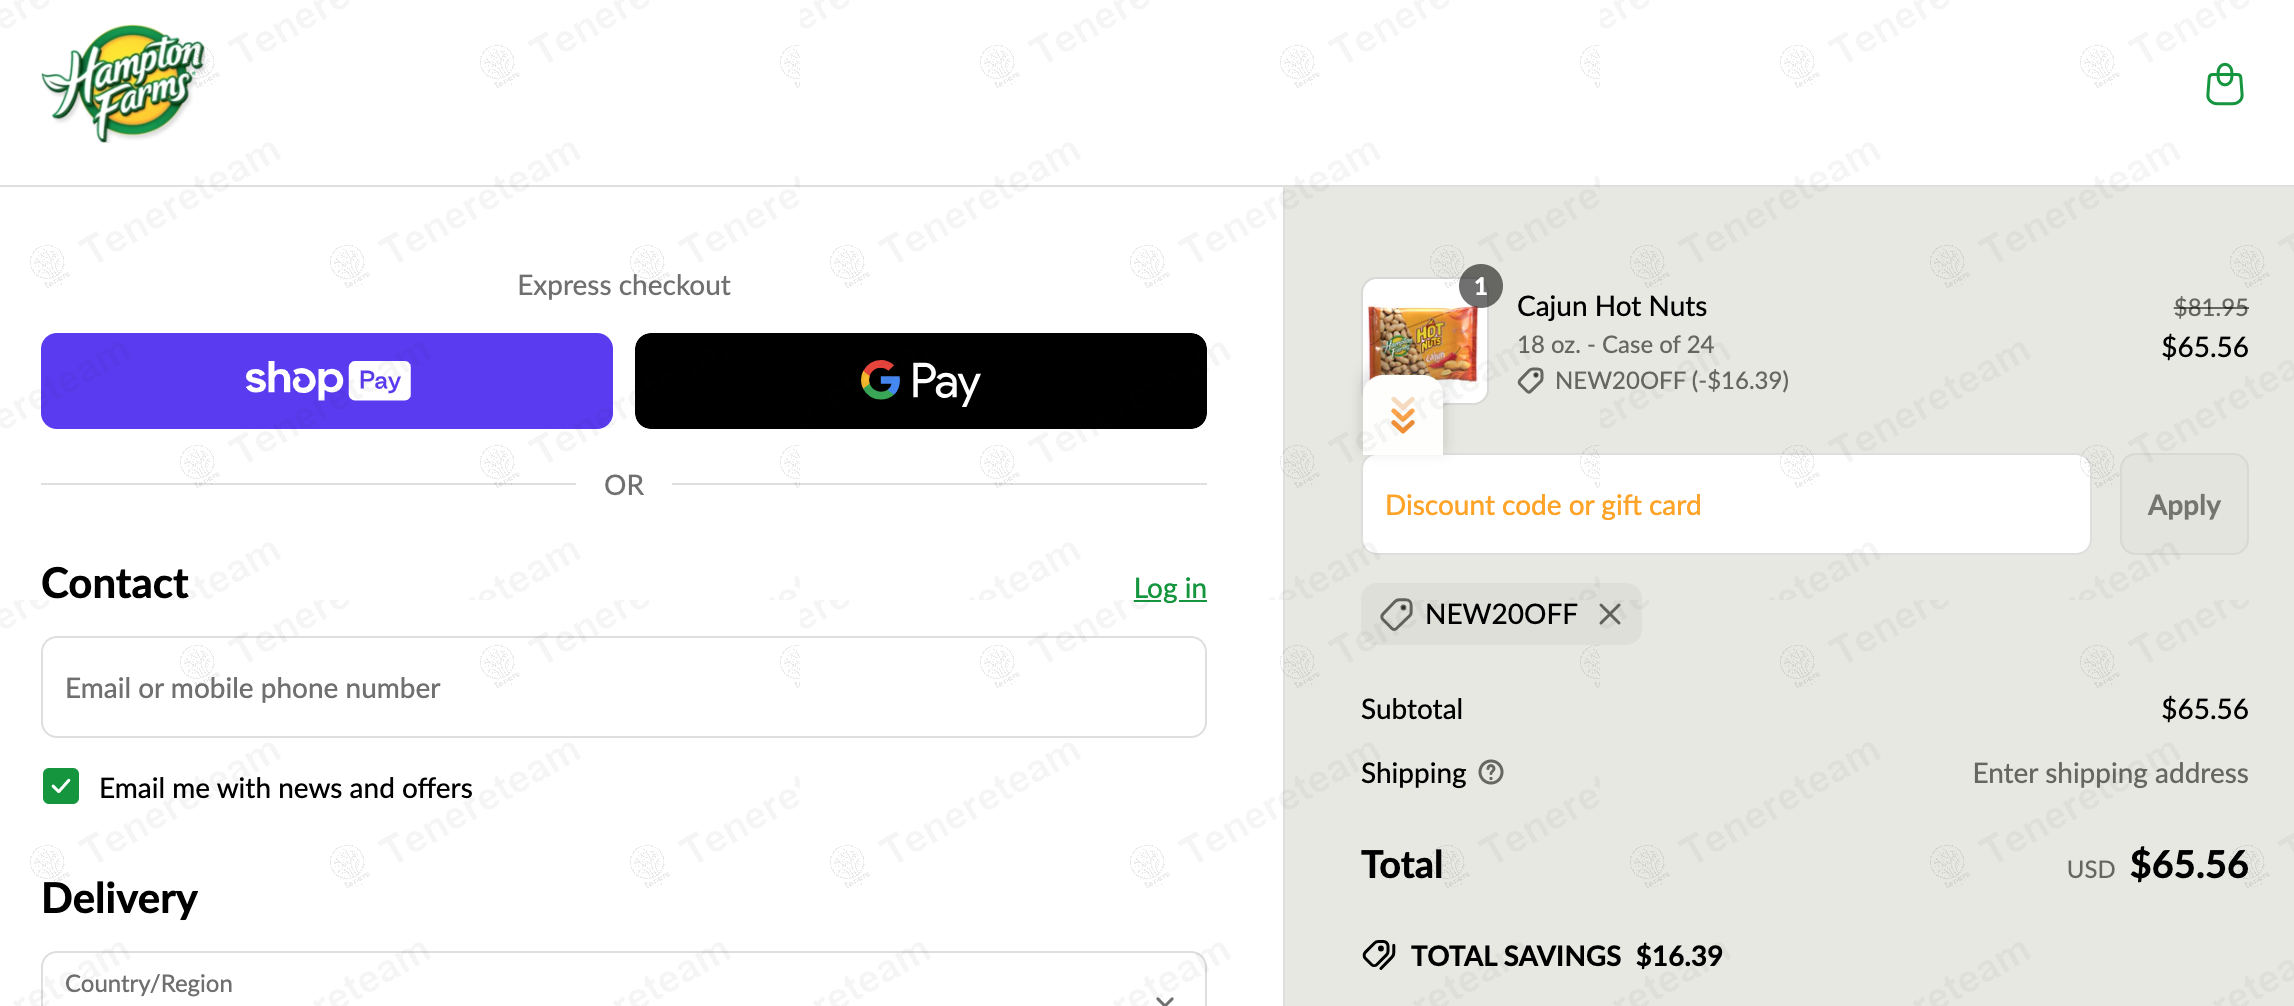Pay with Shop Pay express checkout
2294x1006 pixels.
327,381
